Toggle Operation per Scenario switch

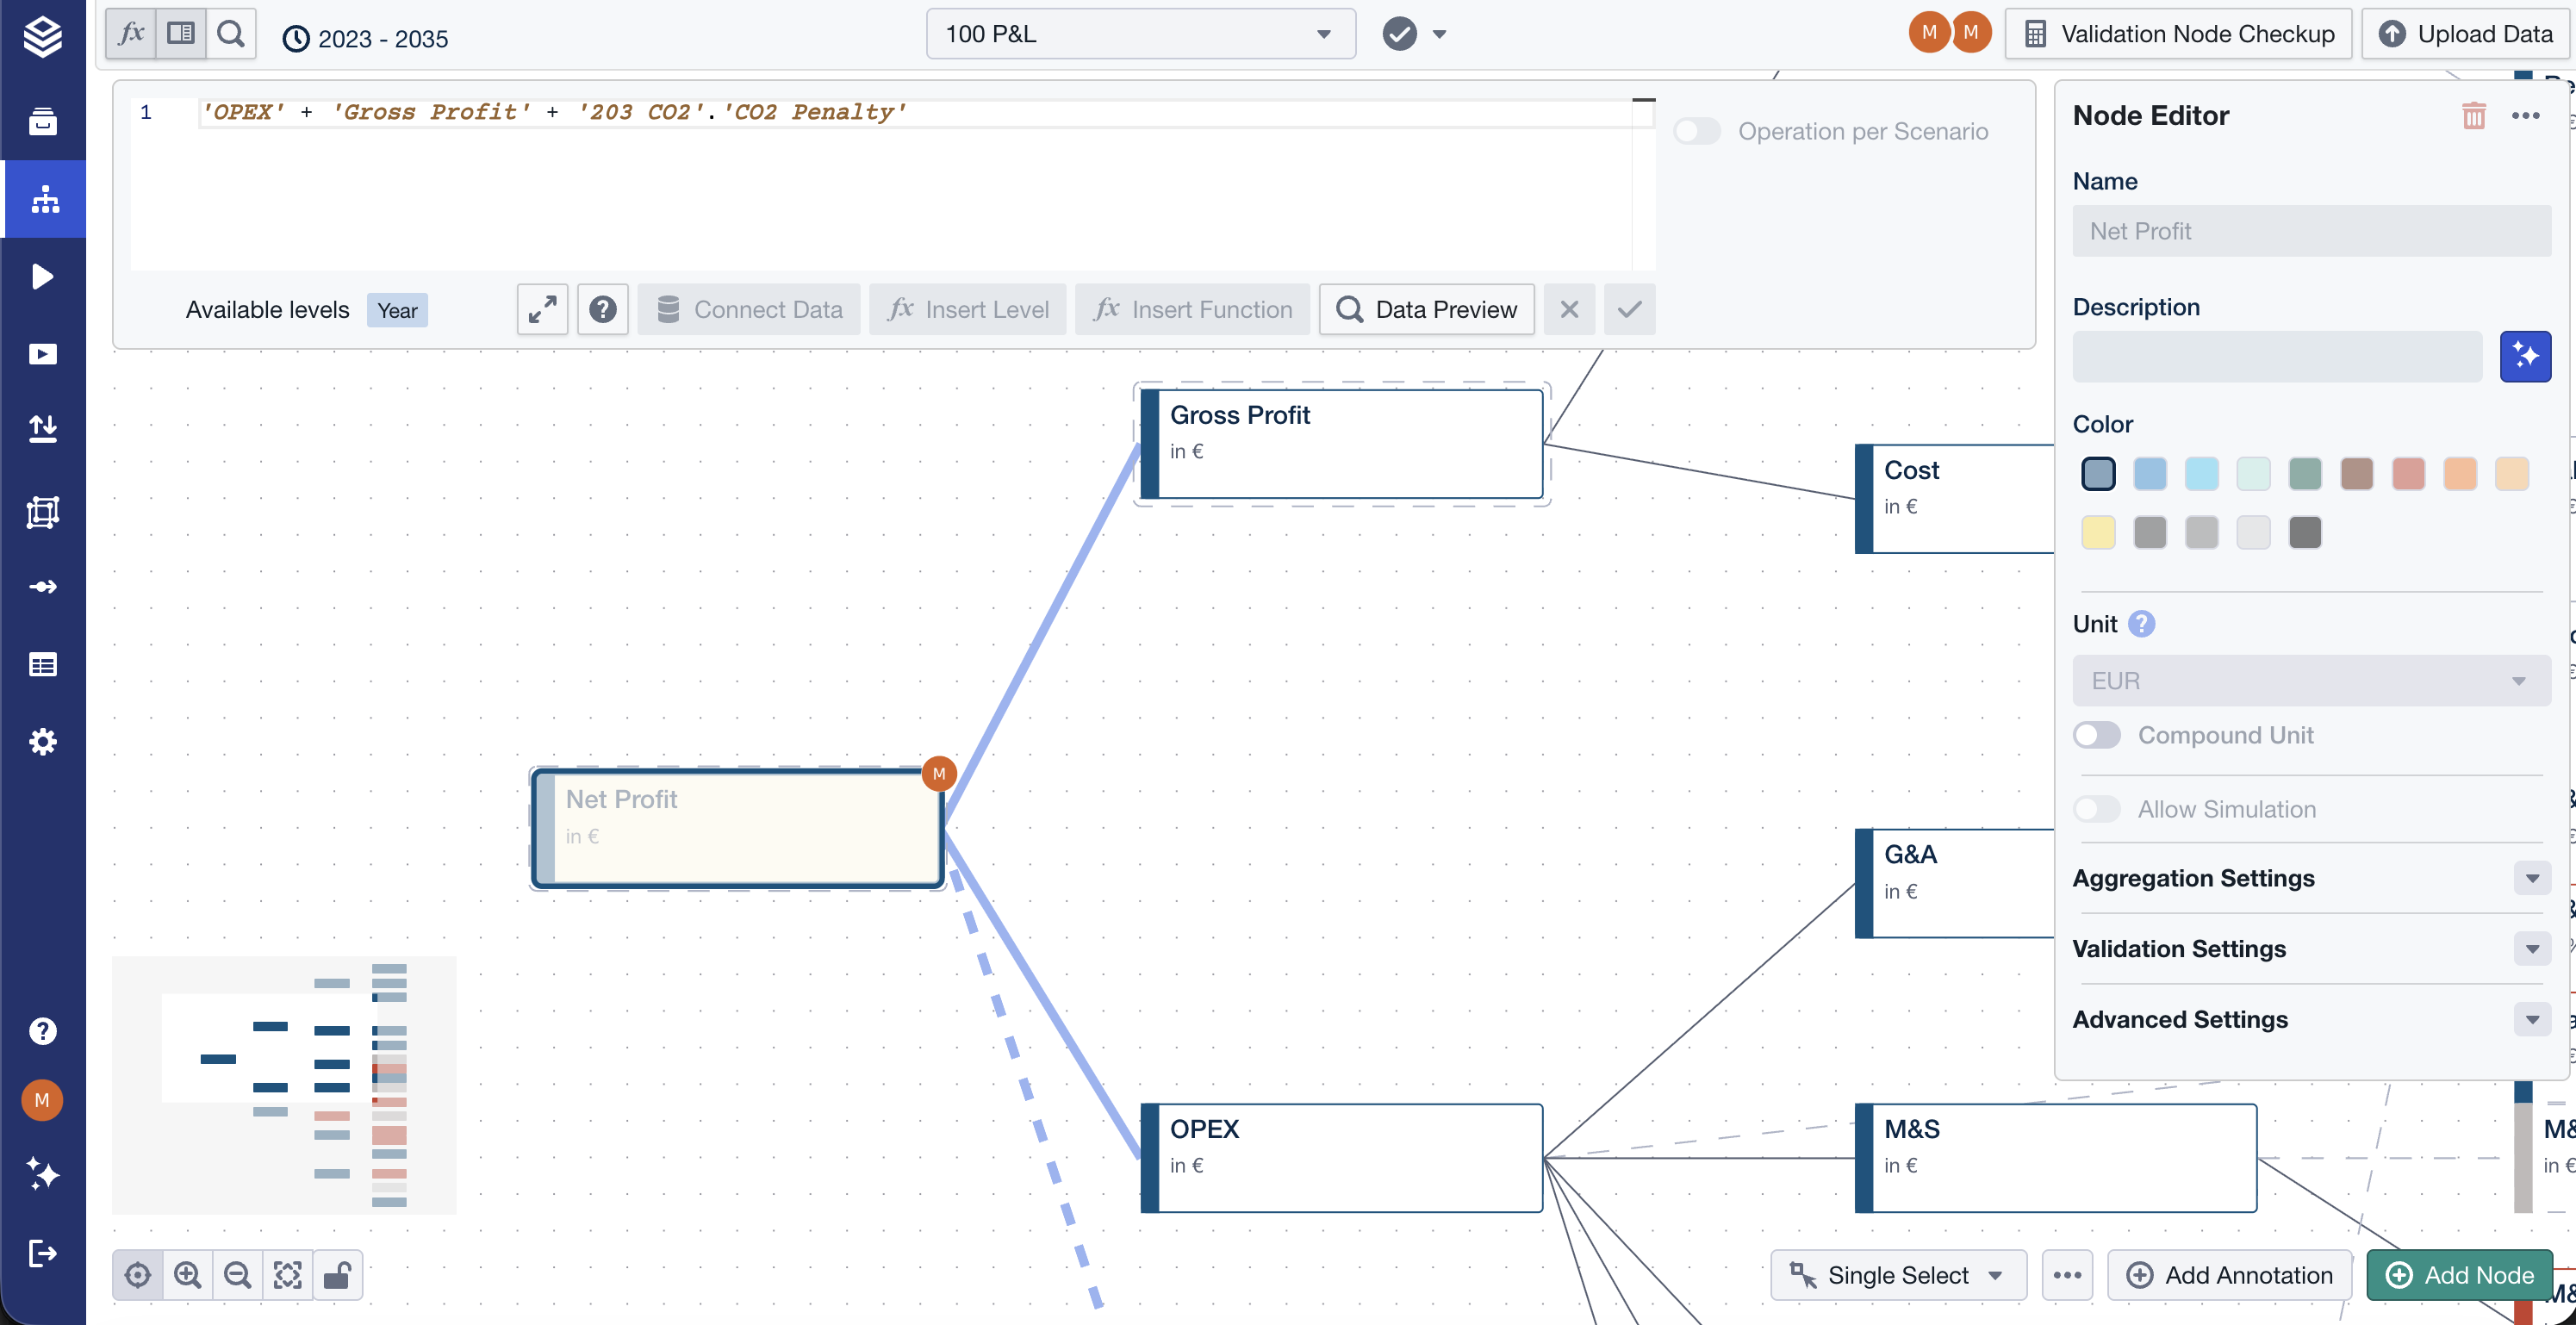pos(1696,131)
